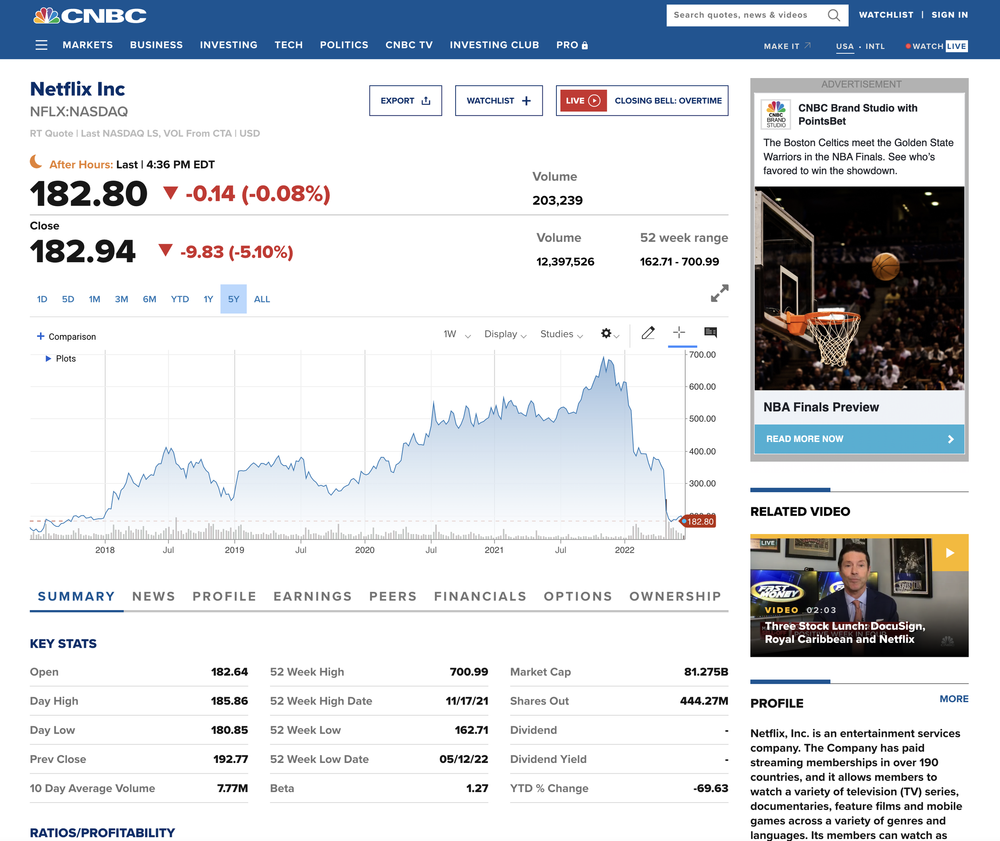The width and height of the screenshot is (1000, 841).
Task: Select the 5Y chart range
Action: click(233, 299)
